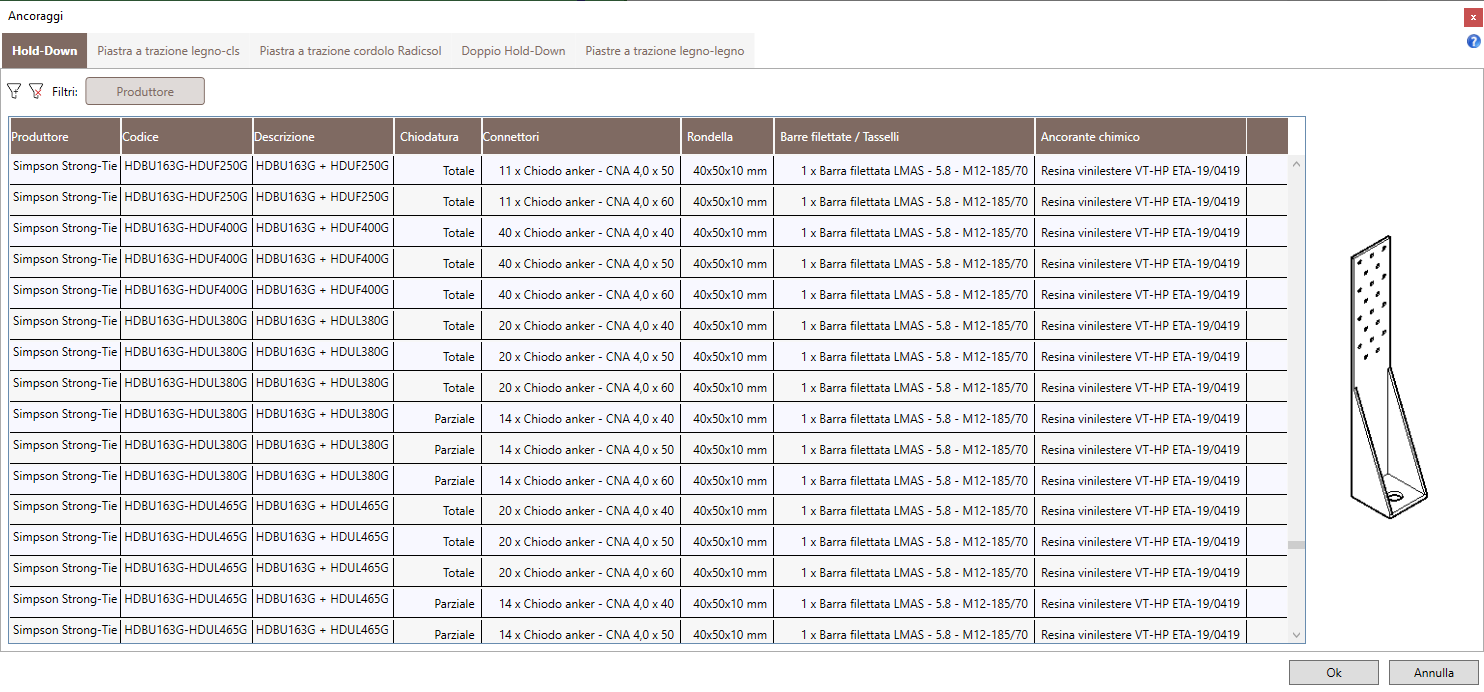The height and width of the screenshot is (692, 1484).
Task: Select HDUL380G Totale row with CNA 4,0 x 50
Action: (648, 356)
